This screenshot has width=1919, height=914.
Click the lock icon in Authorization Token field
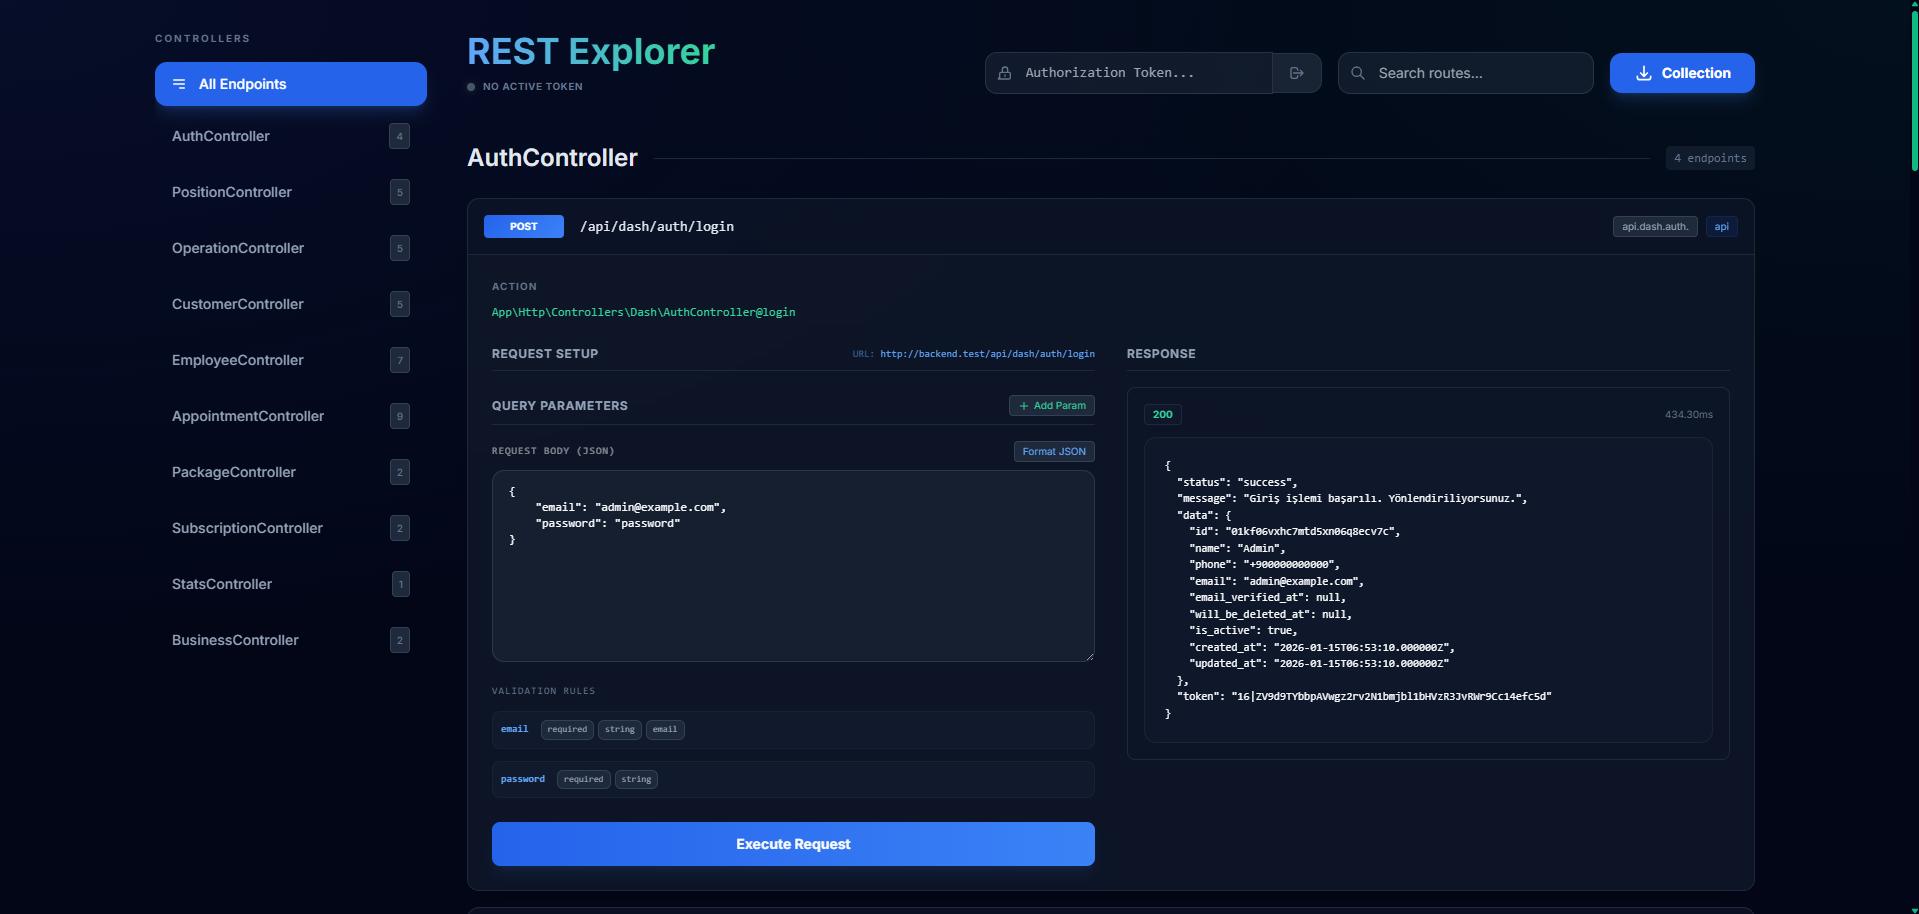(1005, 72)
